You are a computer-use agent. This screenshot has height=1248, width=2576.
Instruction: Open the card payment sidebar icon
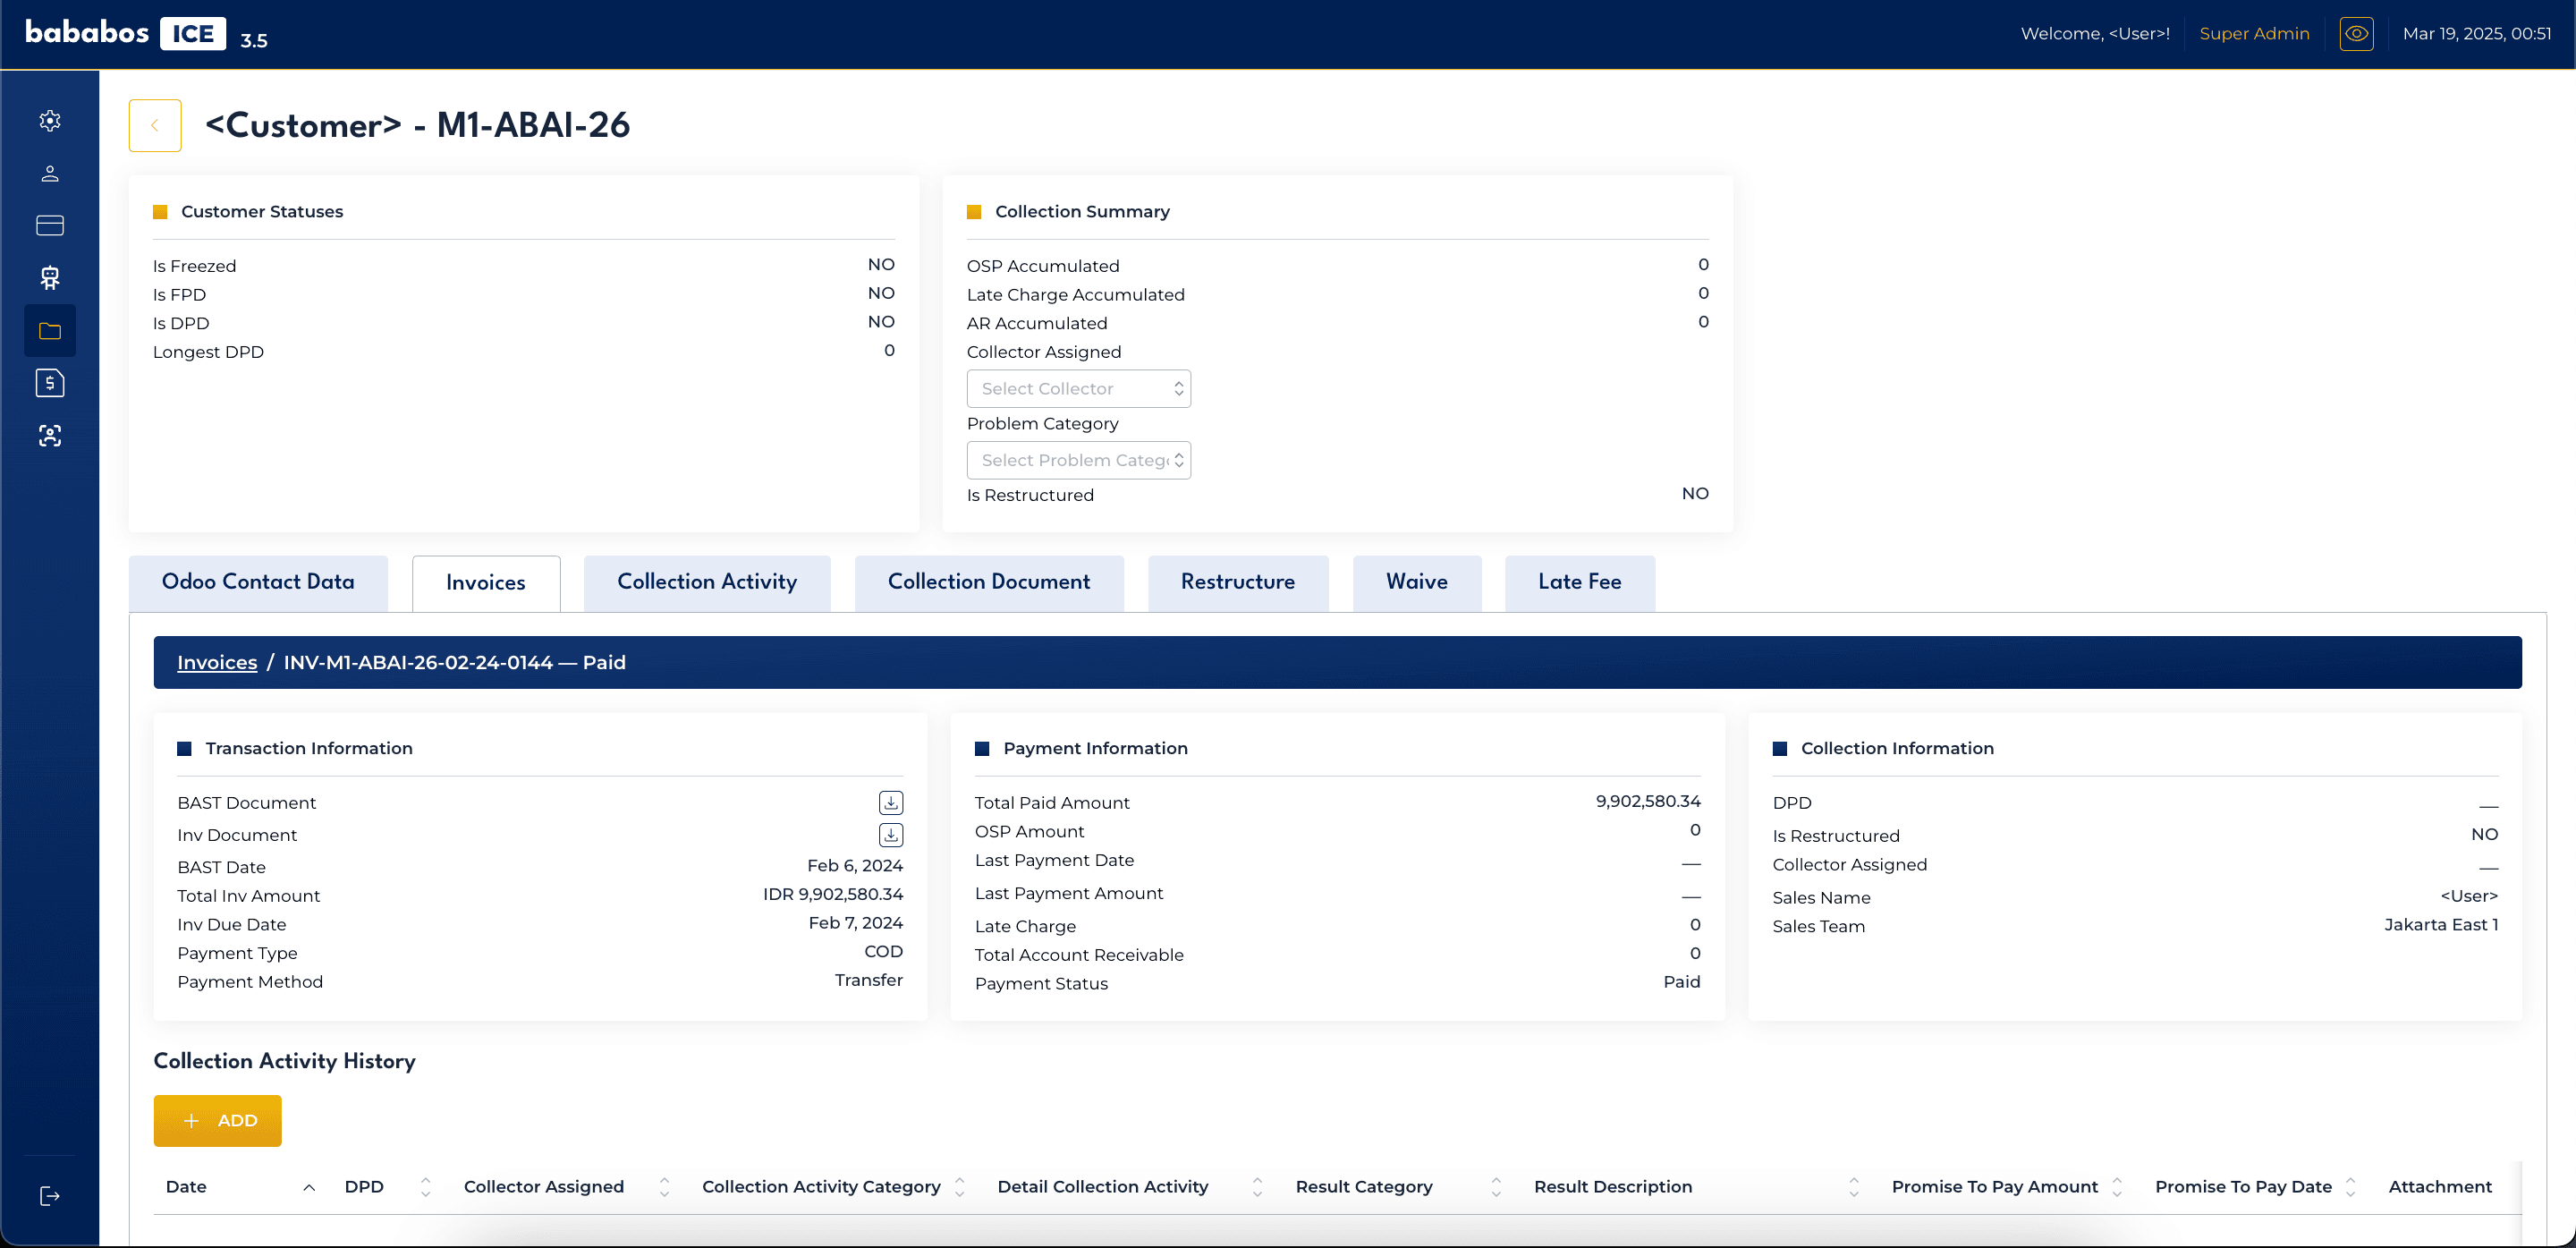pyautogui.click(x=50, y=226)
